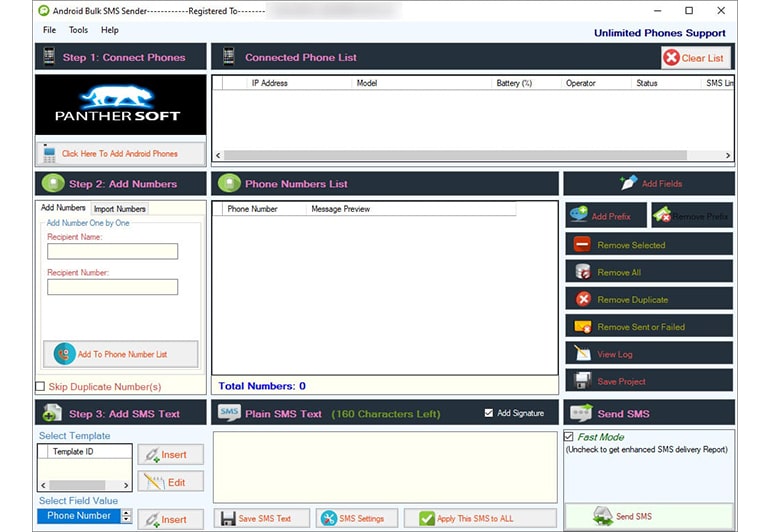Open the File menu
The image size is (770, 532).
pos(49,30)
